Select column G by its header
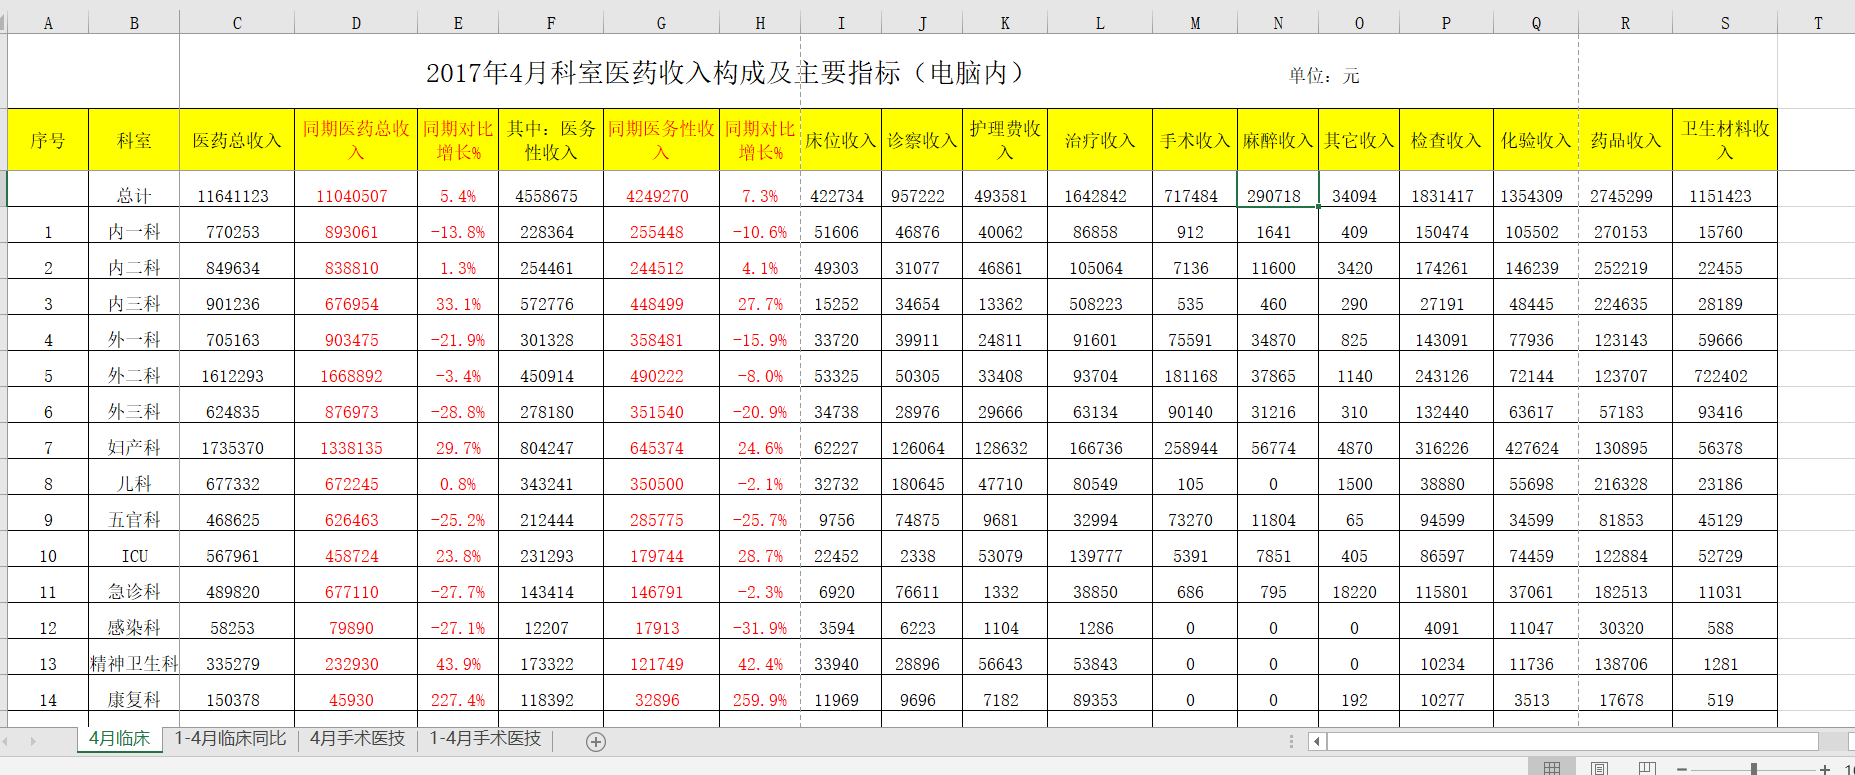This screenshot has height=775, width=1855. pos(661,22)
